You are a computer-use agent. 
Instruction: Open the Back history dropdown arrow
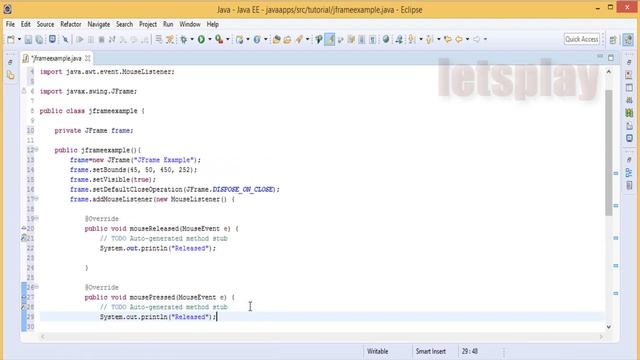[467, 40]
